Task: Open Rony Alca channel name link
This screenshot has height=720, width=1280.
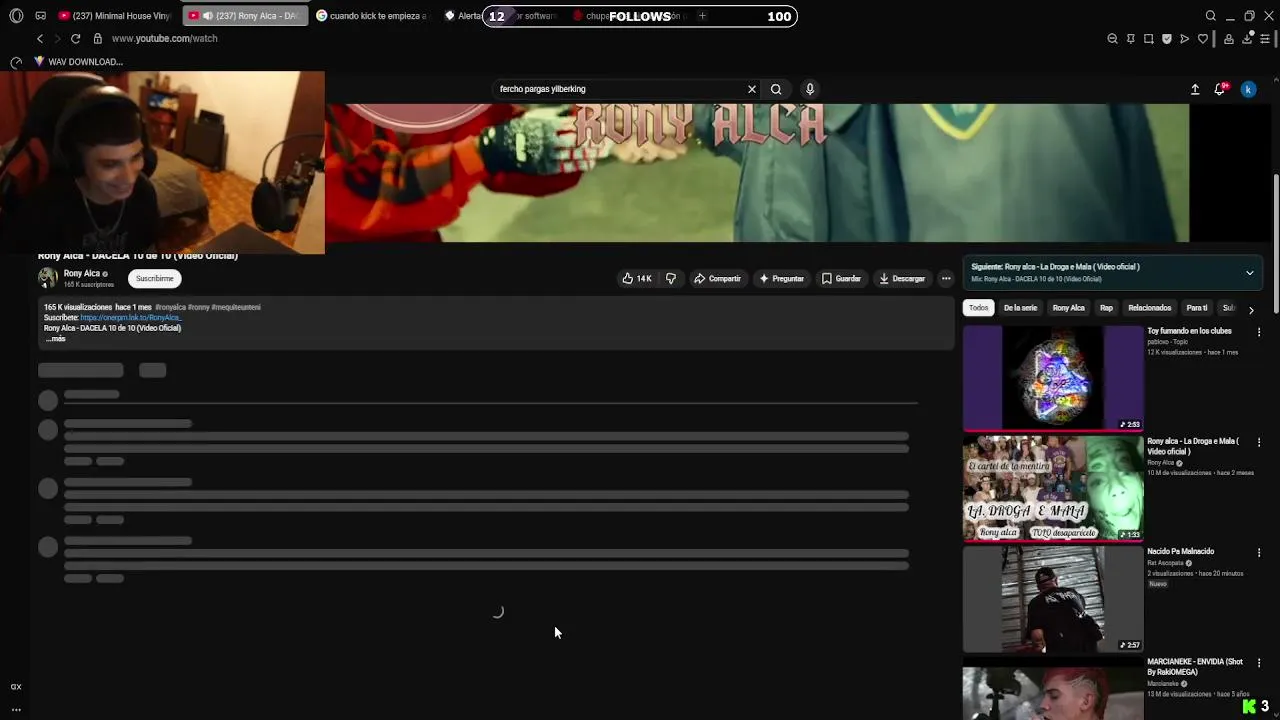Action: pyautogui.click(x=82, y=273)
